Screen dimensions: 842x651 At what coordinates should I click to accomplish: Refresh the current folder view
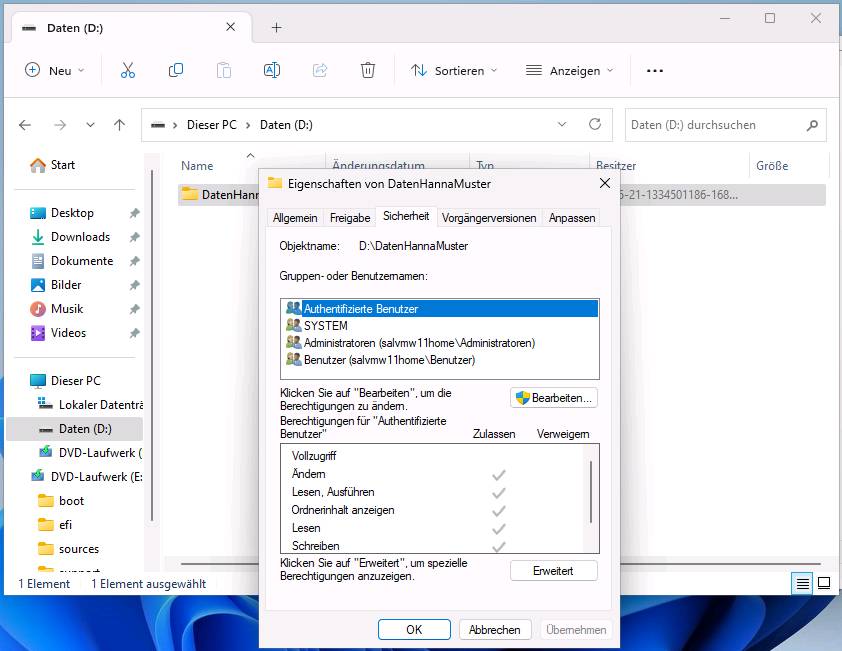click(593, 124)
